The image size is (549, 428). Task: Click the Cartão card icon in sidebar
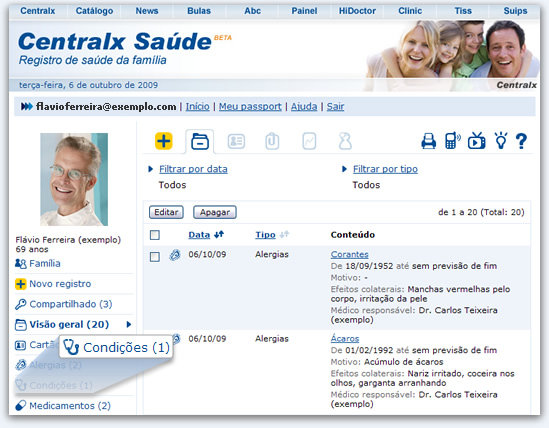[20, 345]
